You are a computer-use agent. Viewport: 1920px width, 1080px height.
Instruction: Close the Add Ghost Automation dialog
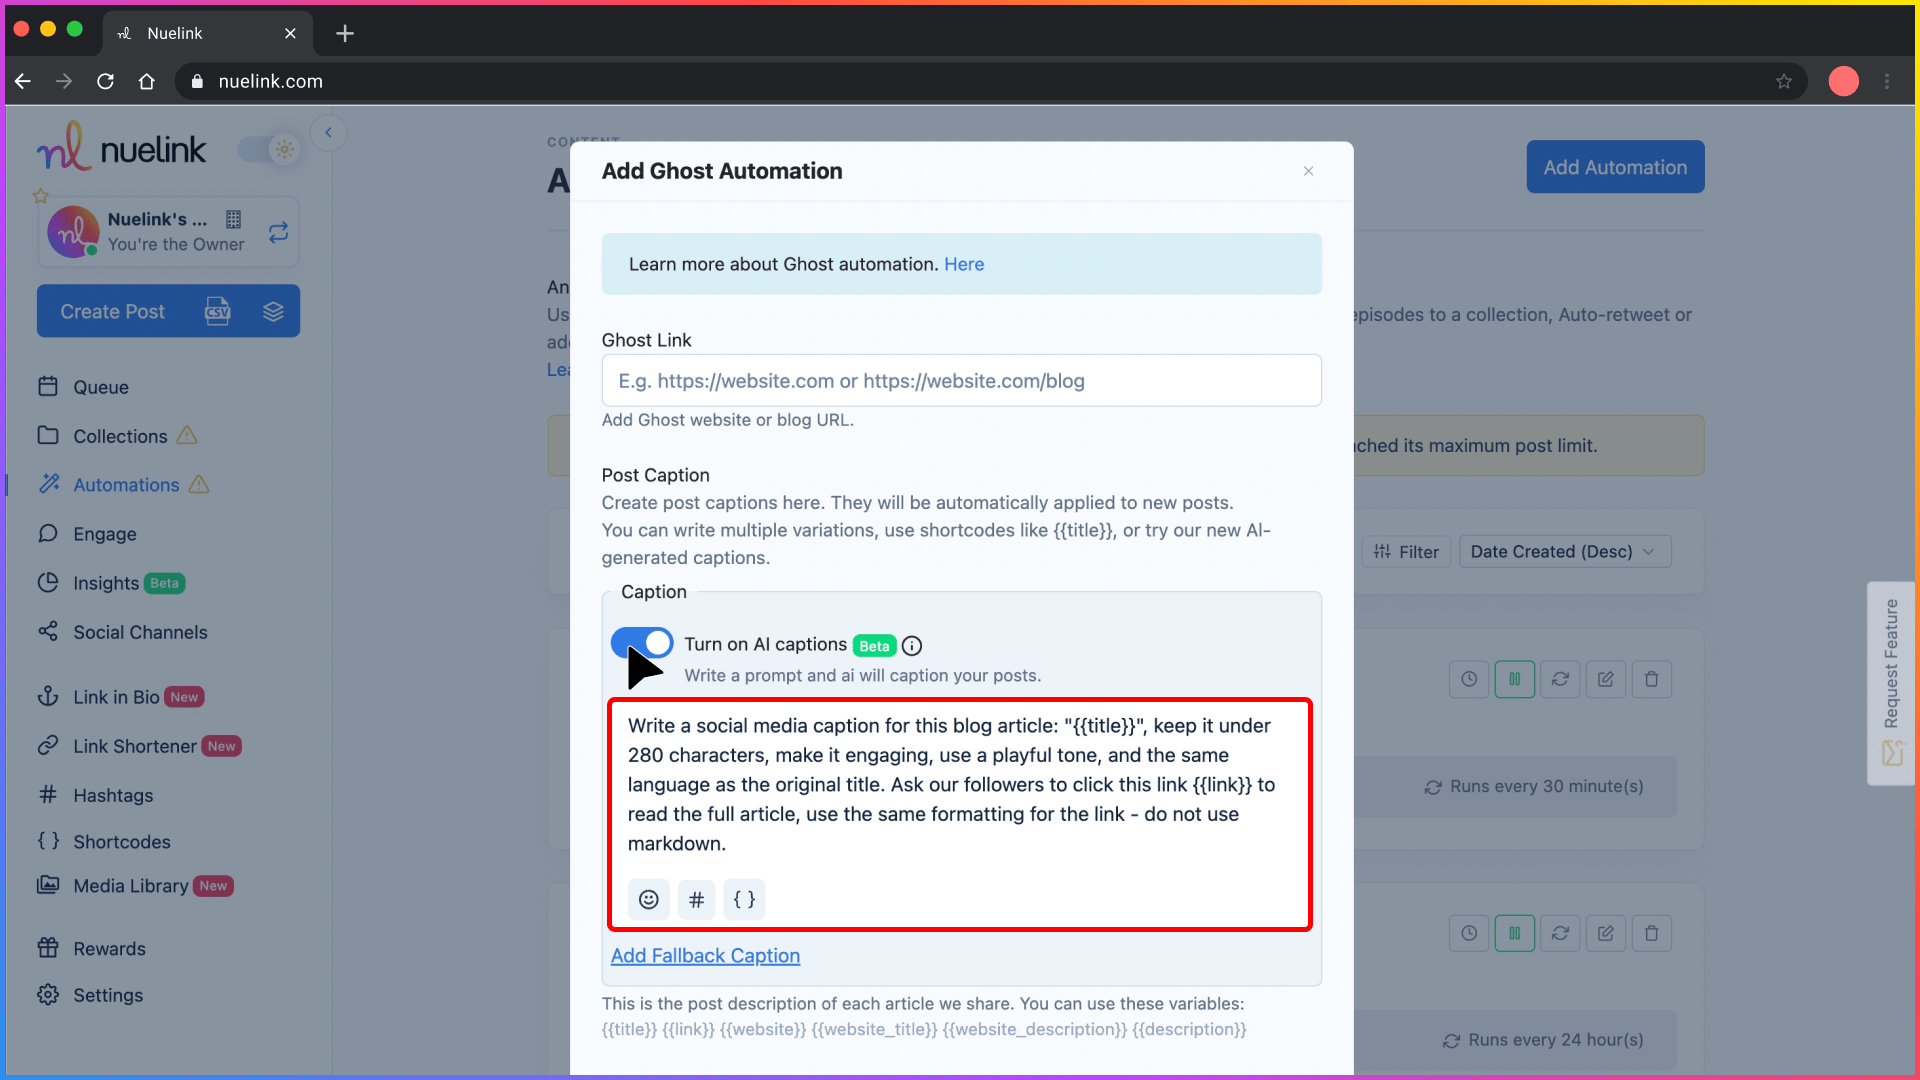pos(1308,171)
